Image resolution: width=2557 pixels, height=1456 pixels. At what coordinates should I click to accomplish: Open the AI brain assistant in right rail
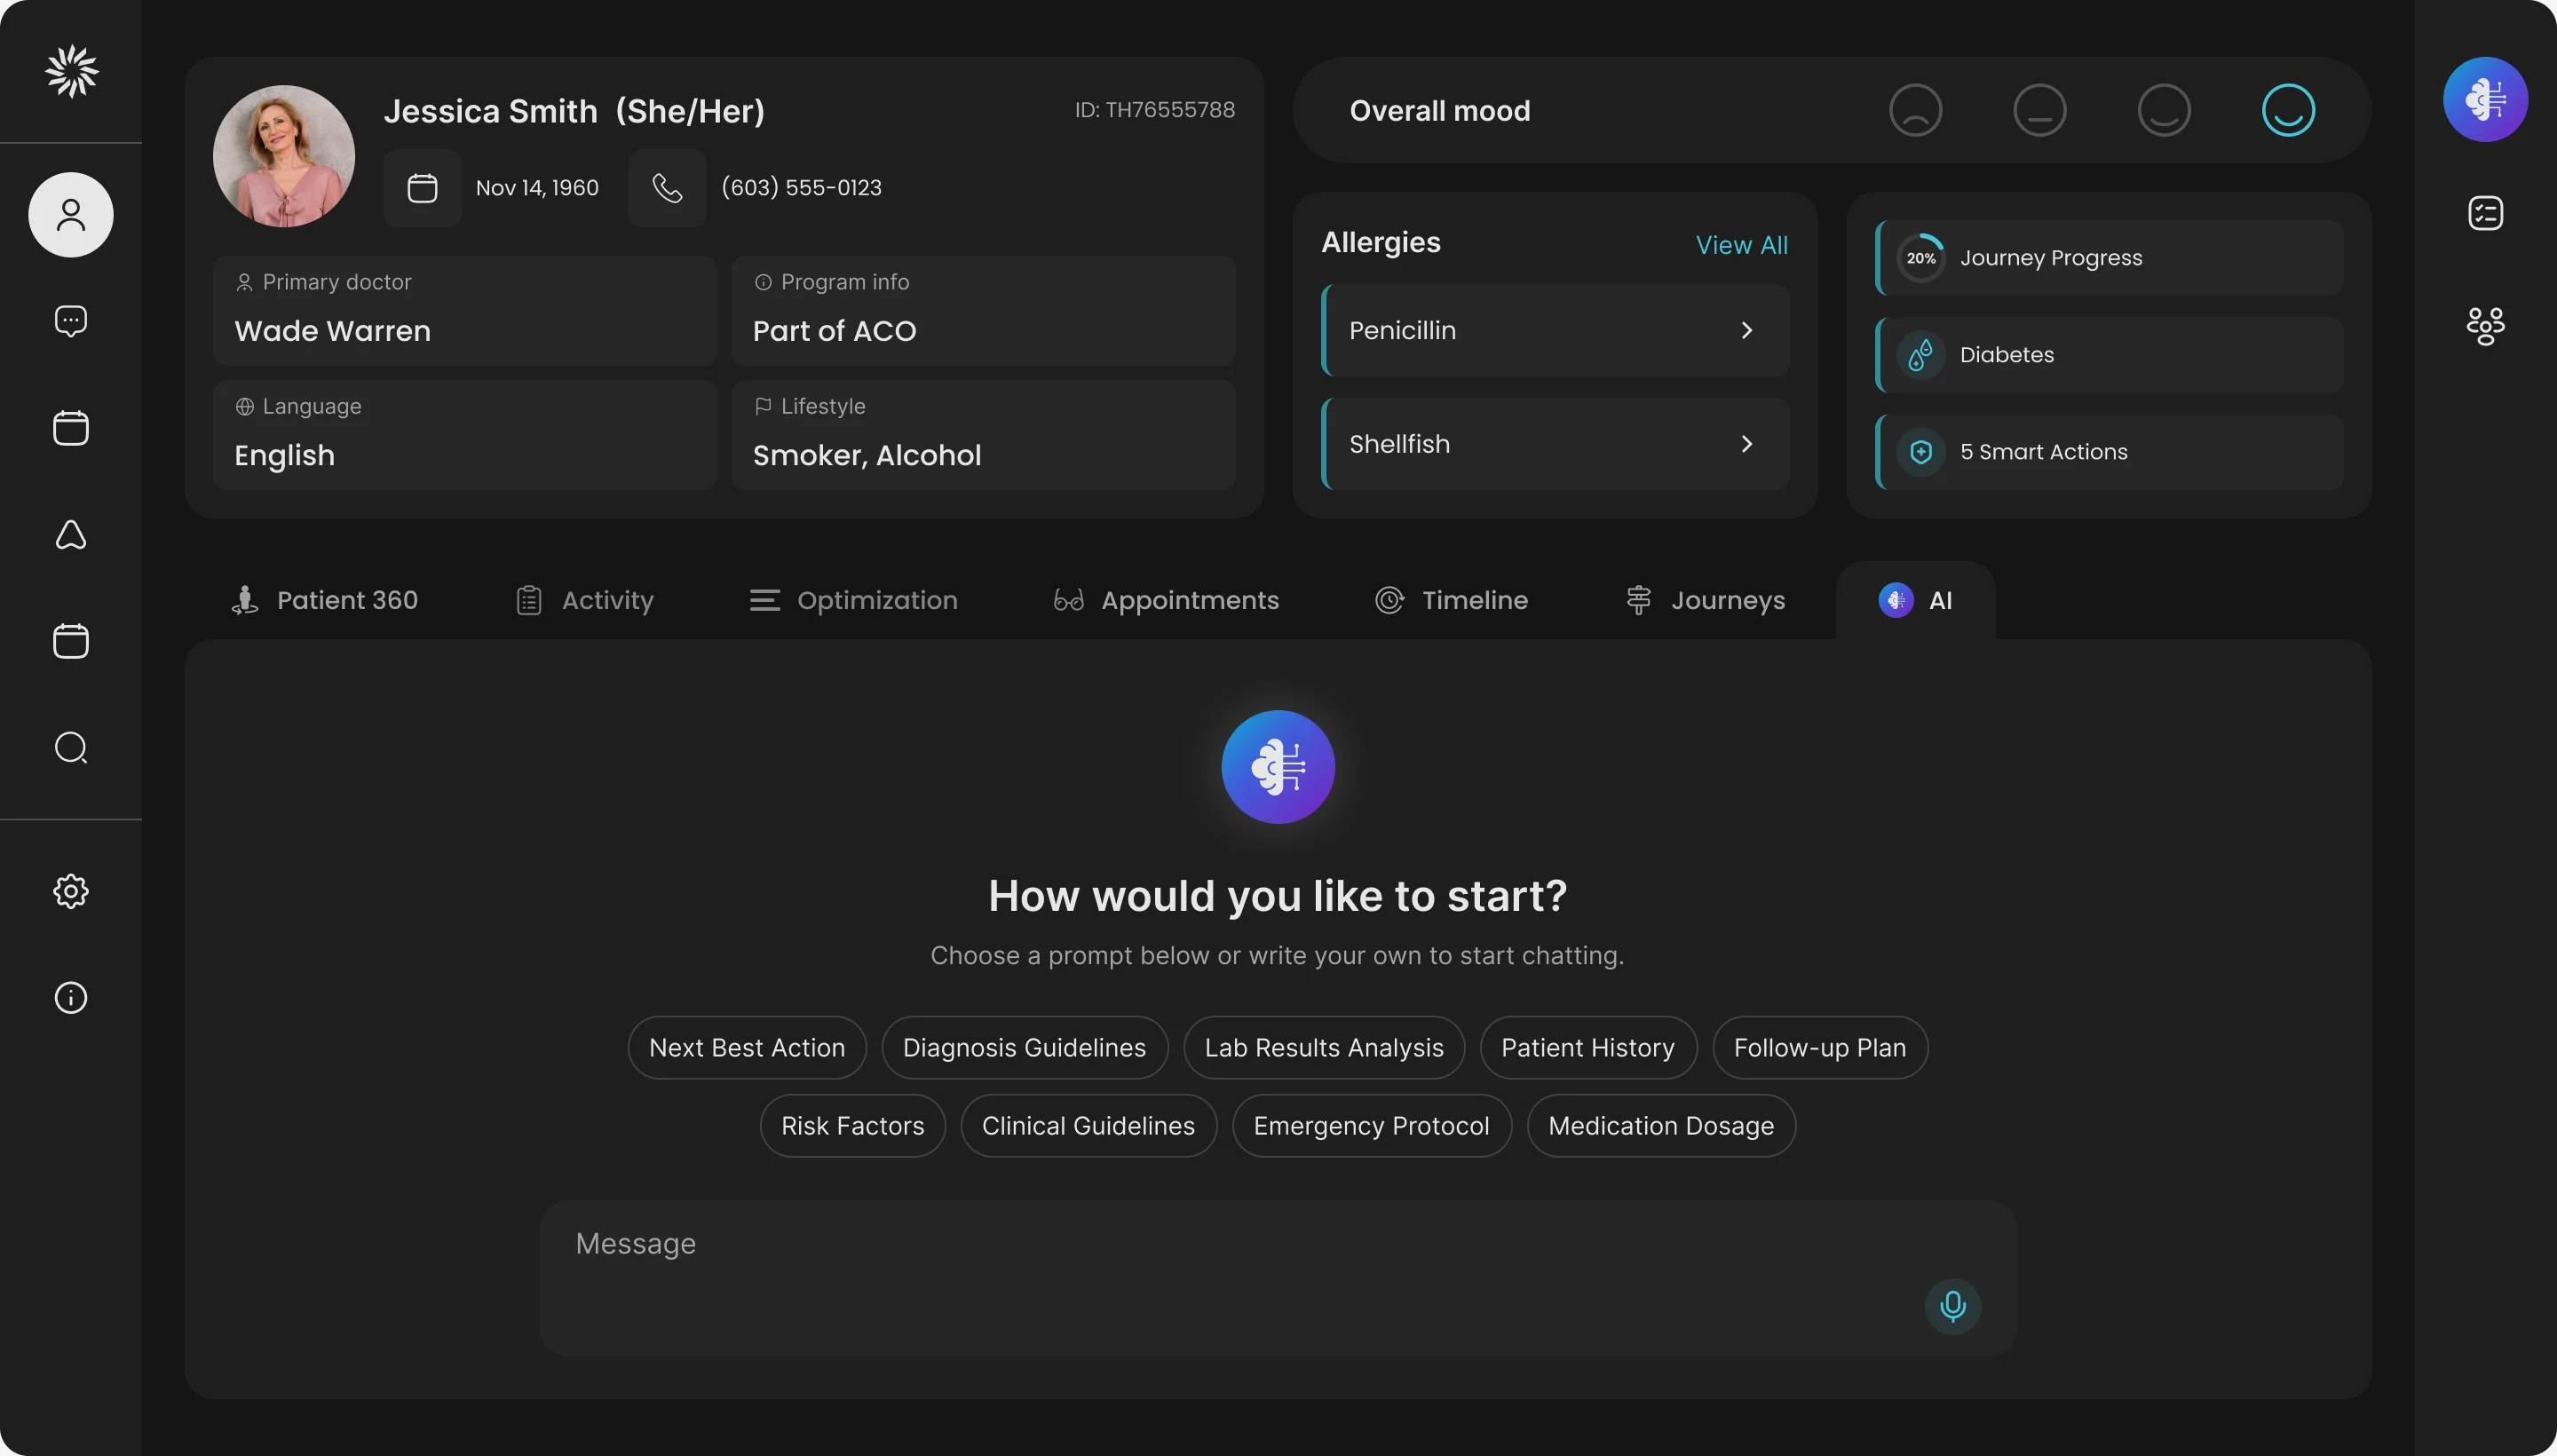2485,100
